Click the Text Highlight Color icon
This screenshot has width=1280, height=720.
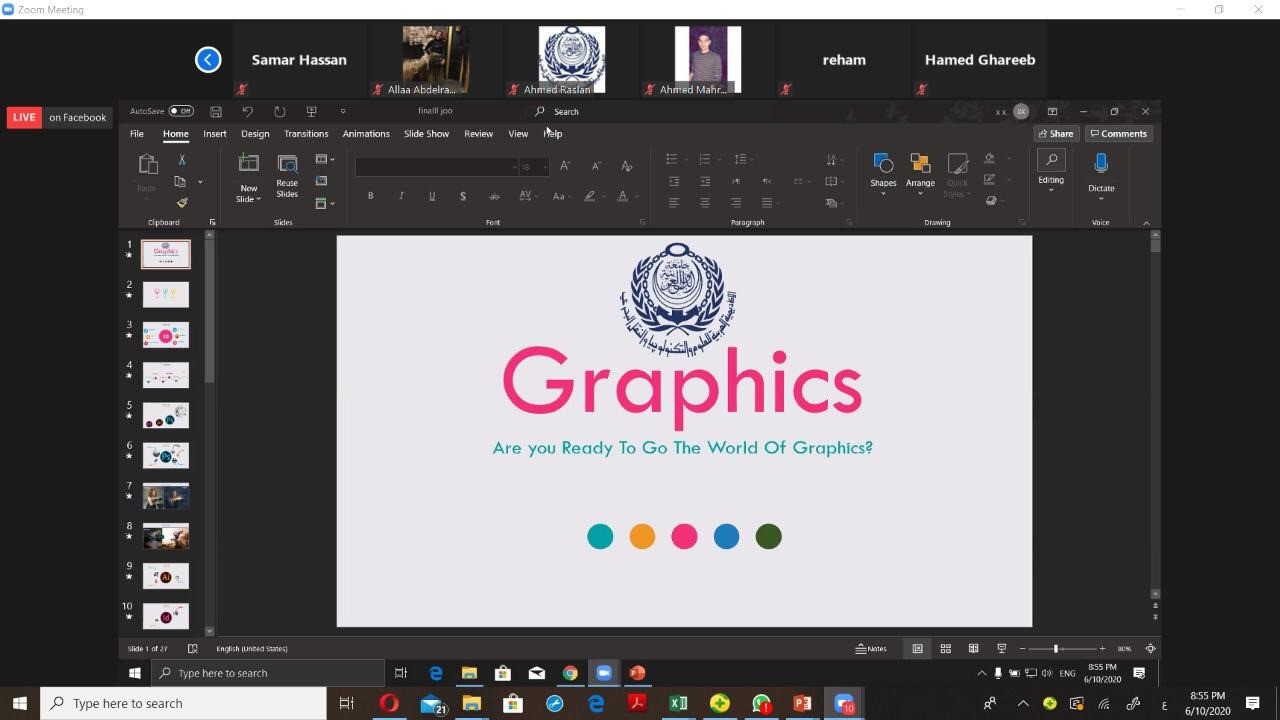590,196
